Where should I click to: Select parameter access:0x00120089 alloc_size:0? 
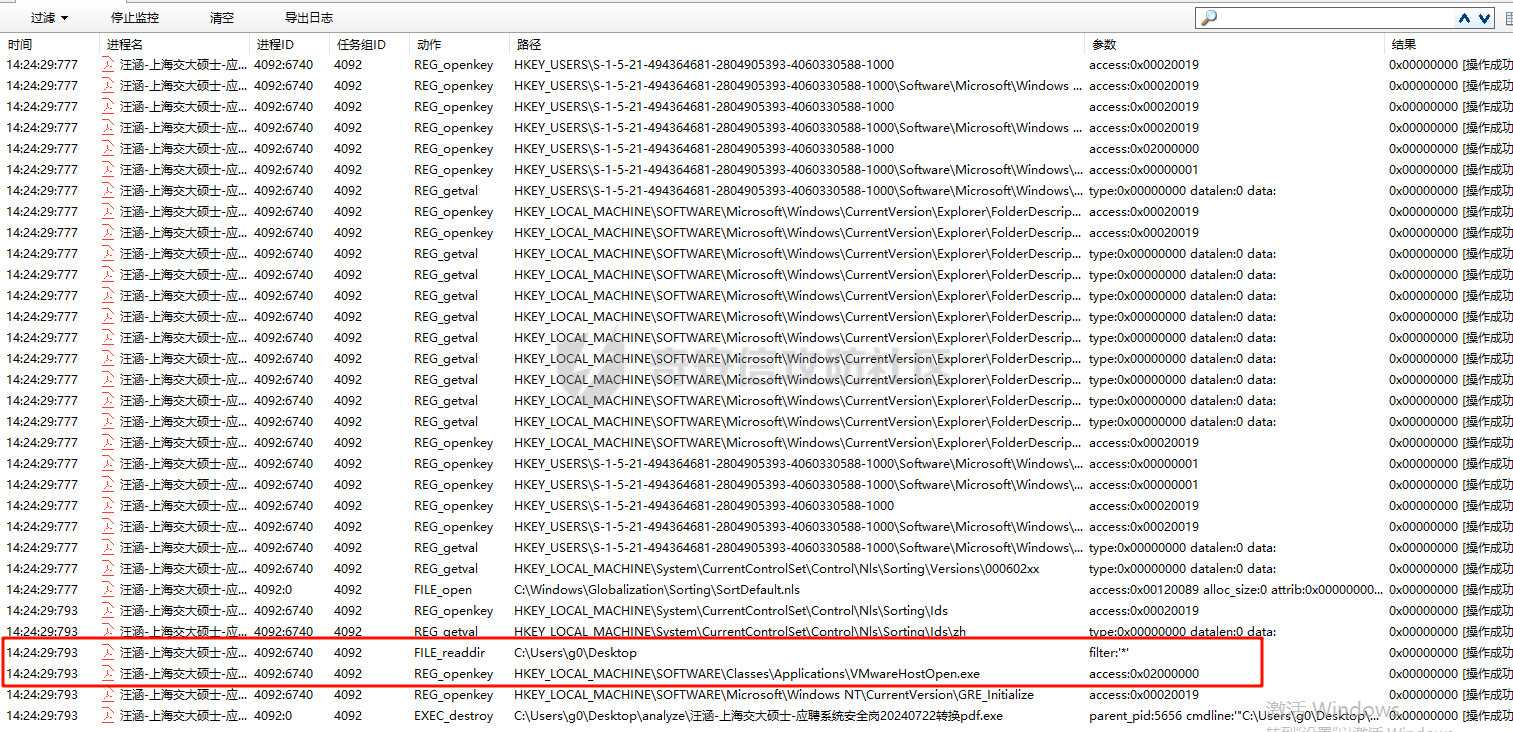(1234, 590)
